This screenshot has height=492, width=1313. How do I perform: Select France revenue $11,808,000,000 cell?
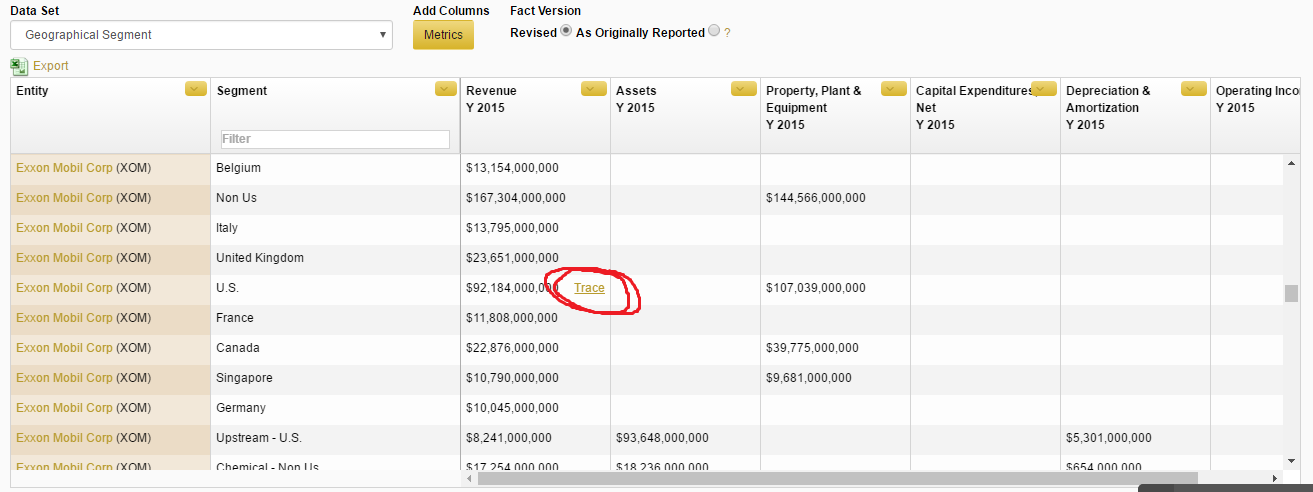[535, 318]
